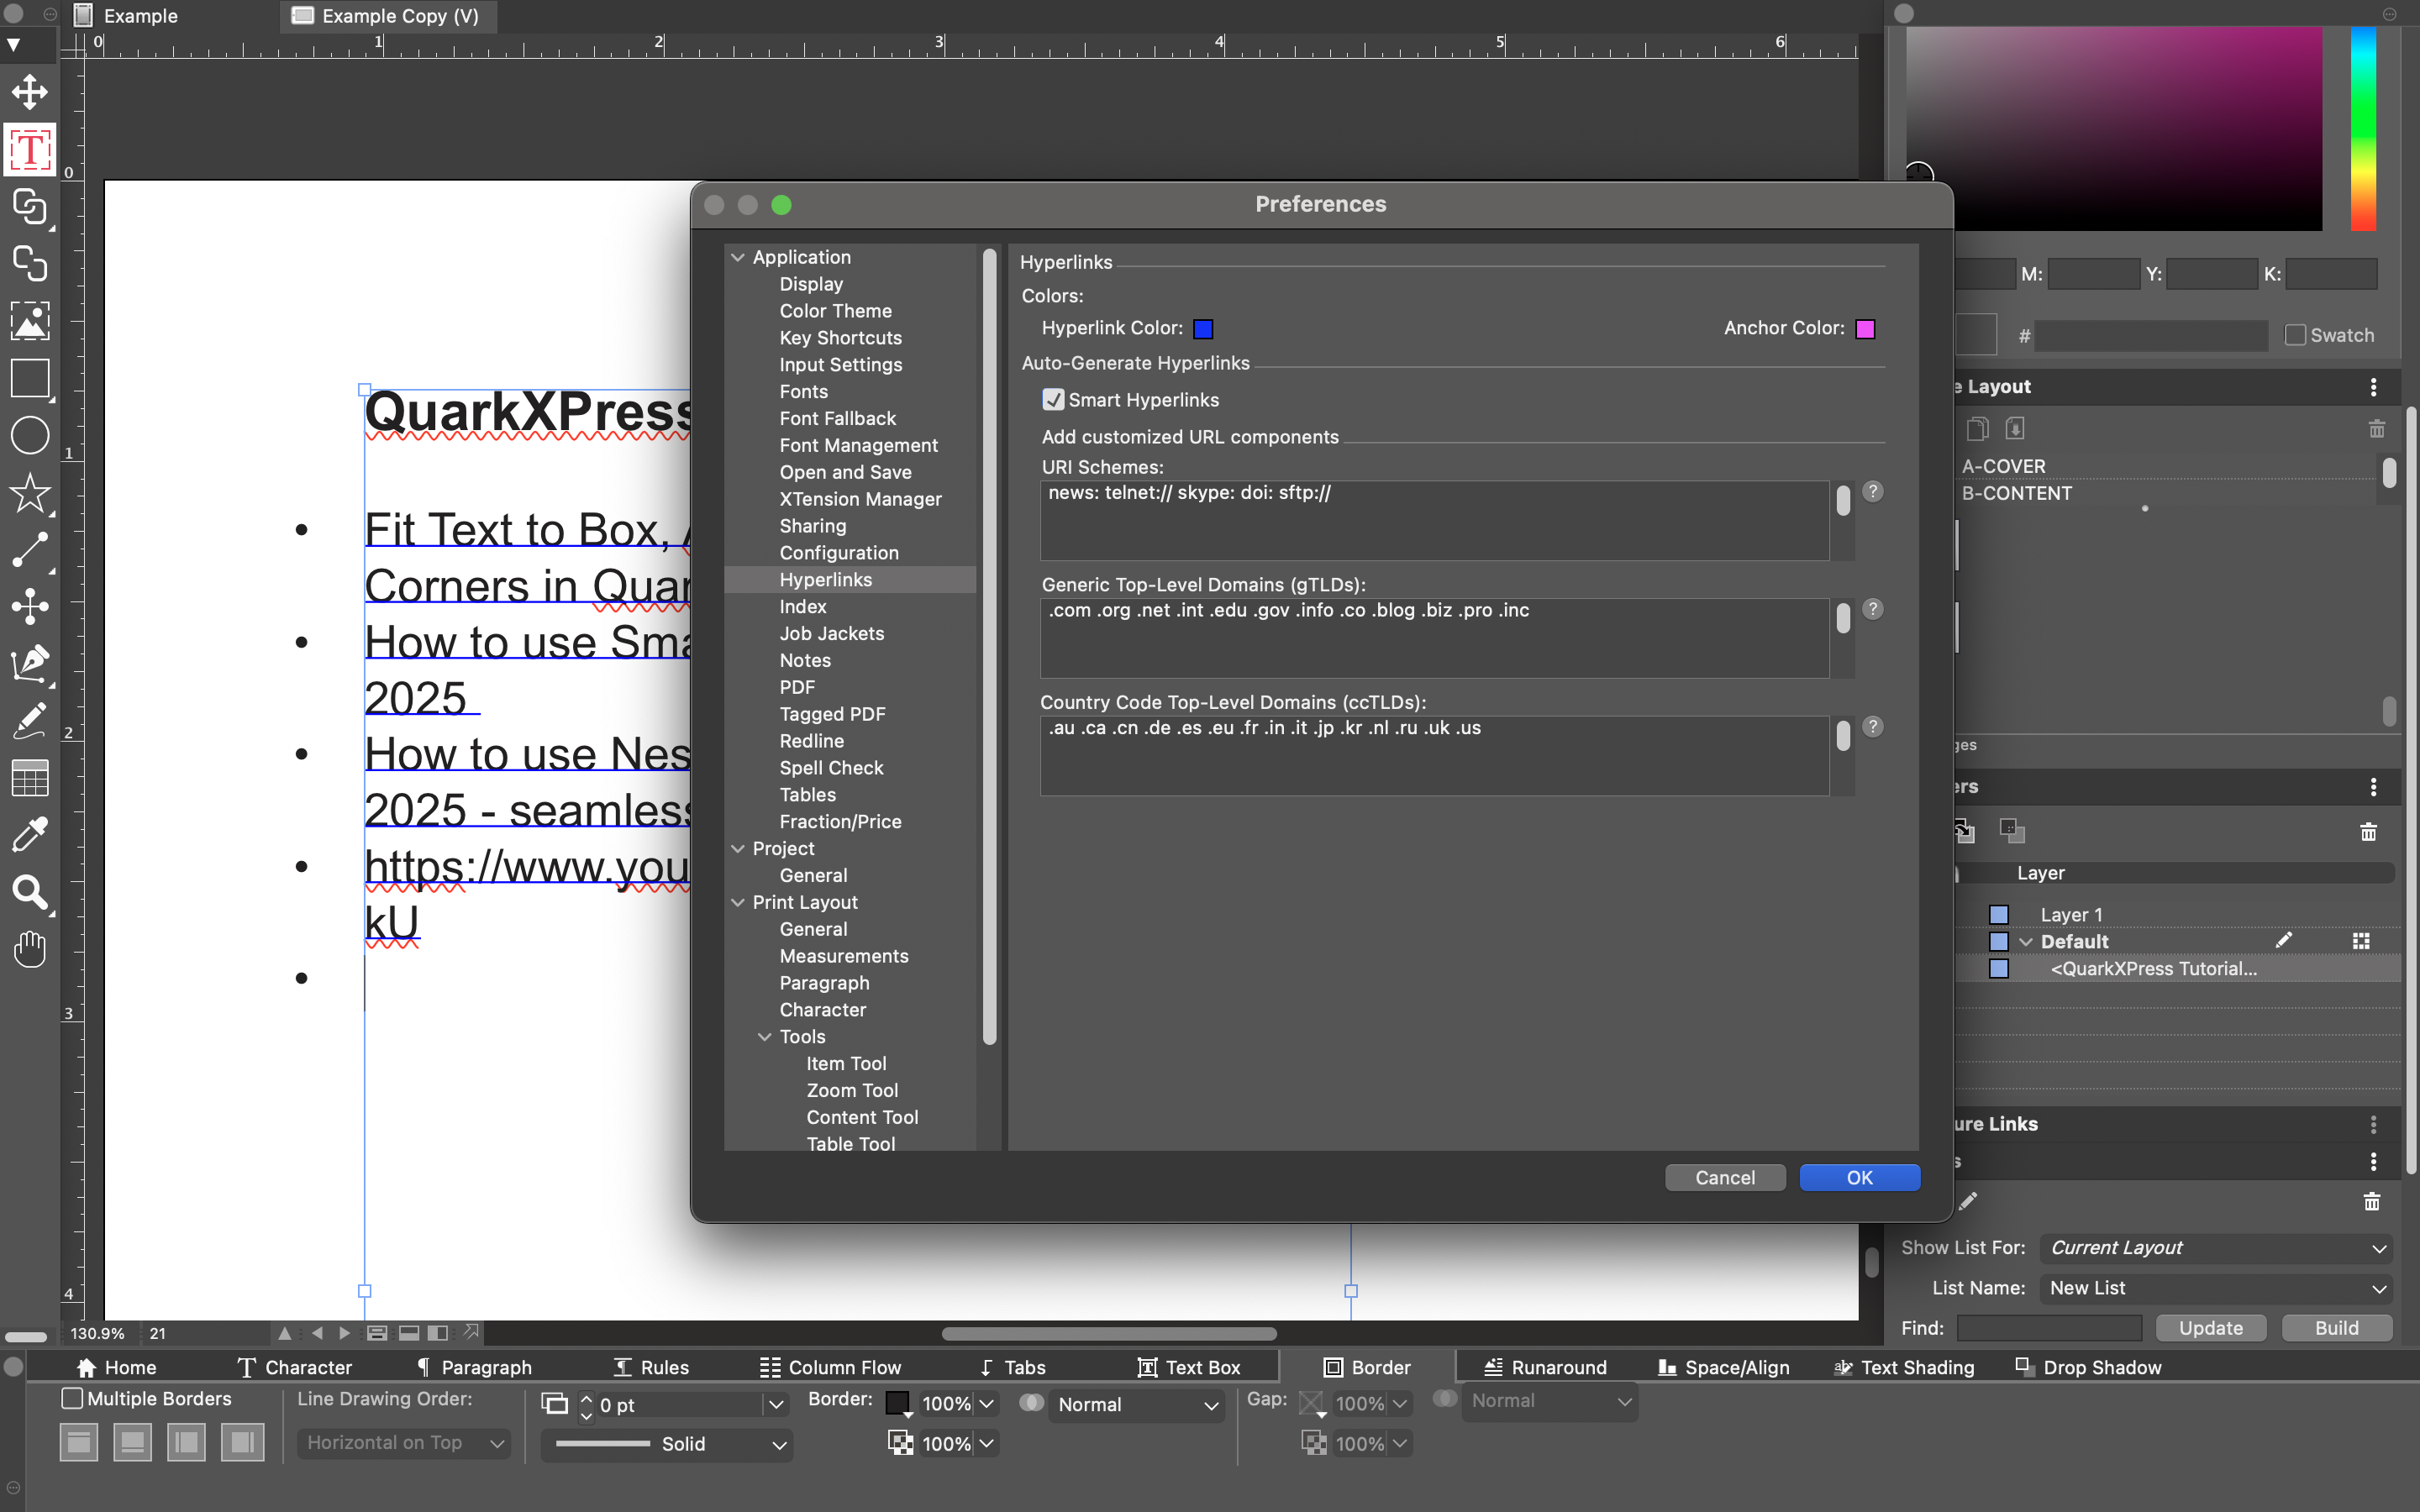
Task: Collapse the Application preferences group
Action: pos(738,257)
